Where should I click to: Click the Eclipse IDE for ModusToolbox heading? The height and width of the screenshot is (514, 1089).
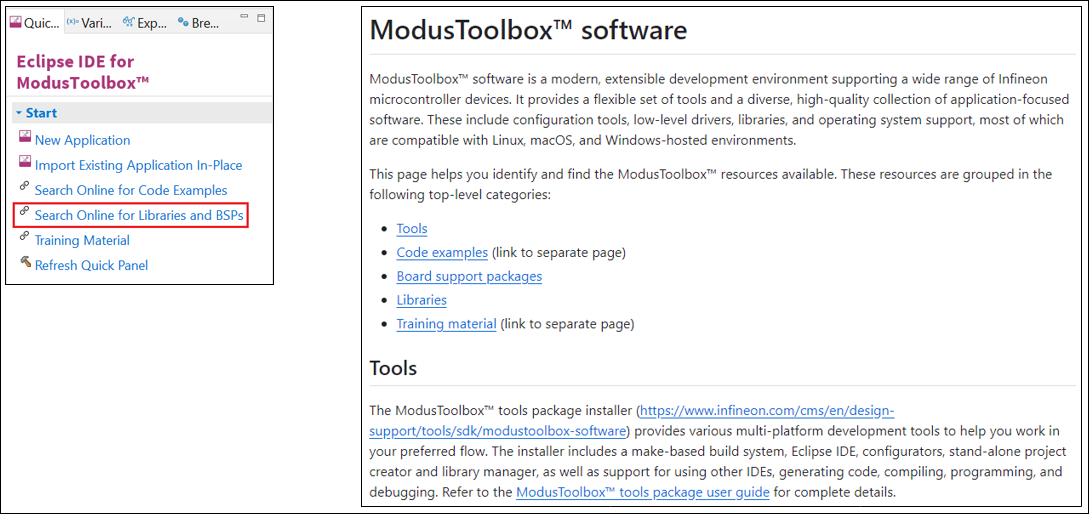(x=83, y=72)
